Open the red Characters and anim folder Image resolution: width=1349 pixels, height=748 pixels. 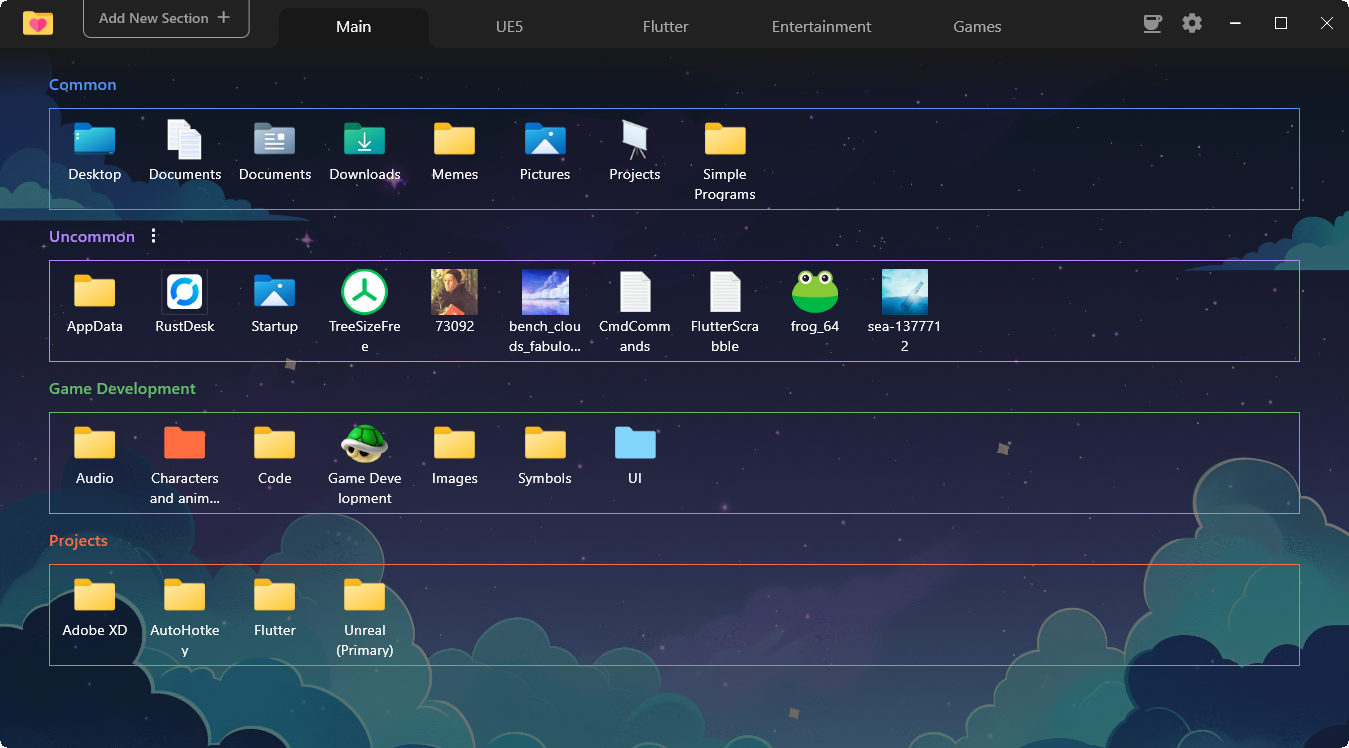(x=185, y=464)
